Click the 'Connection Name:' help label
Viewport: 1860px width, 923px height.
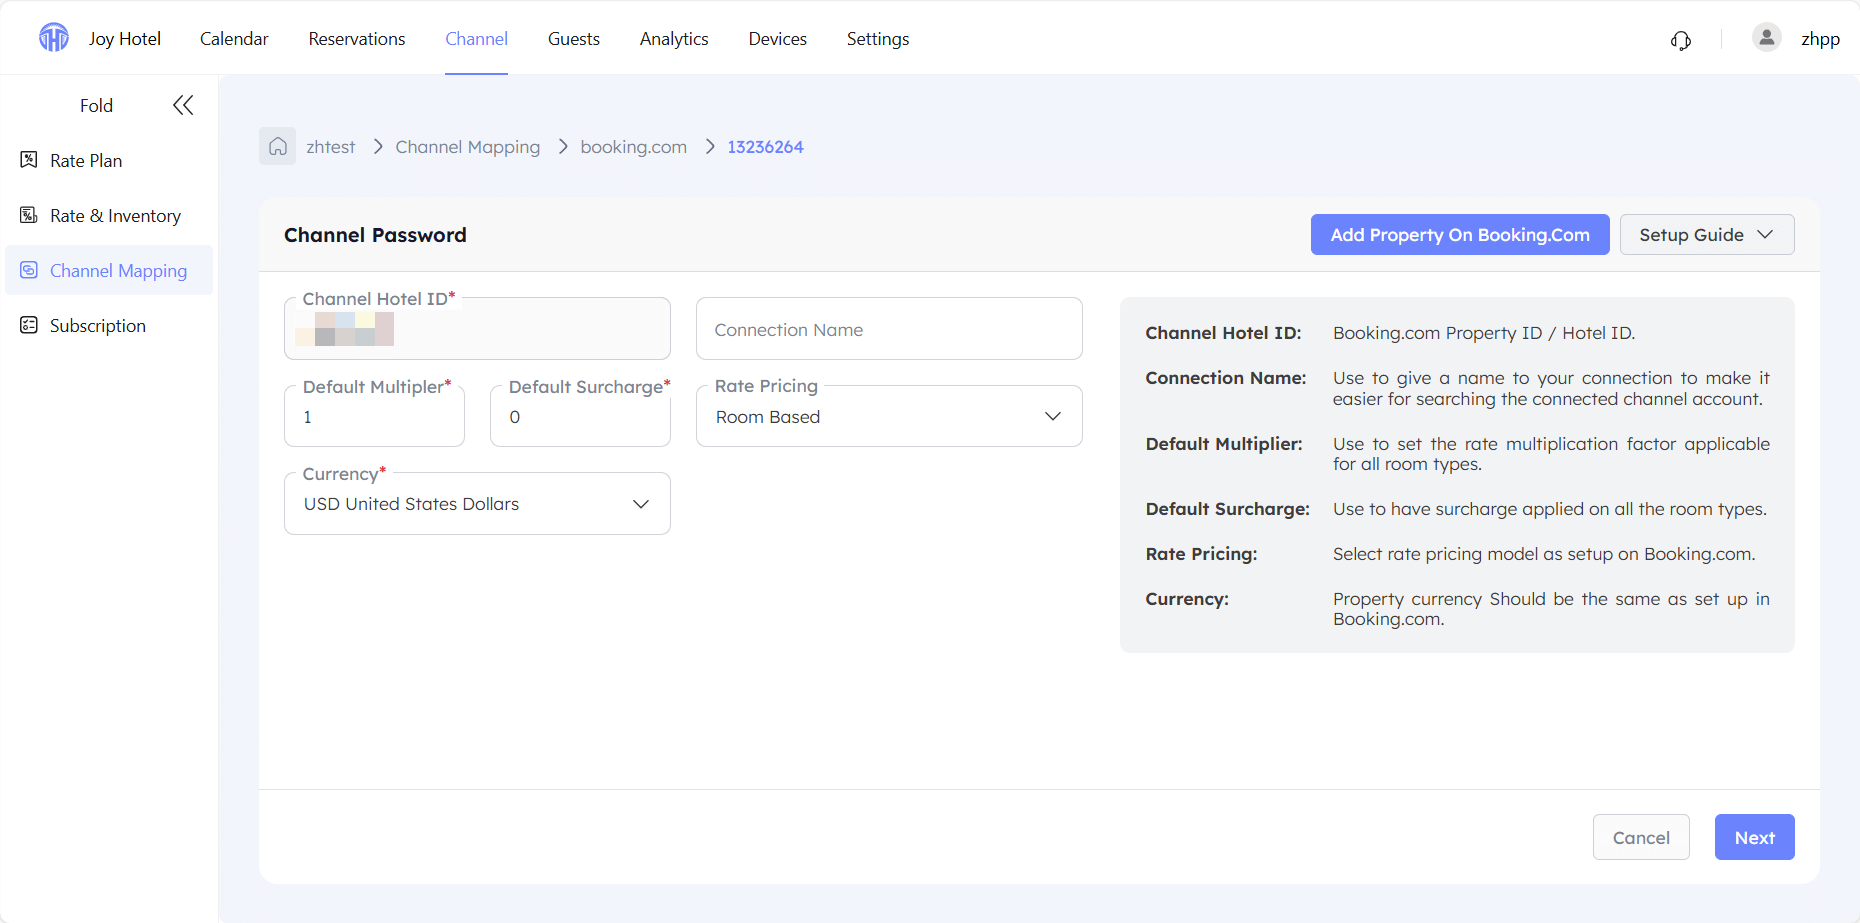[1226, 378]
